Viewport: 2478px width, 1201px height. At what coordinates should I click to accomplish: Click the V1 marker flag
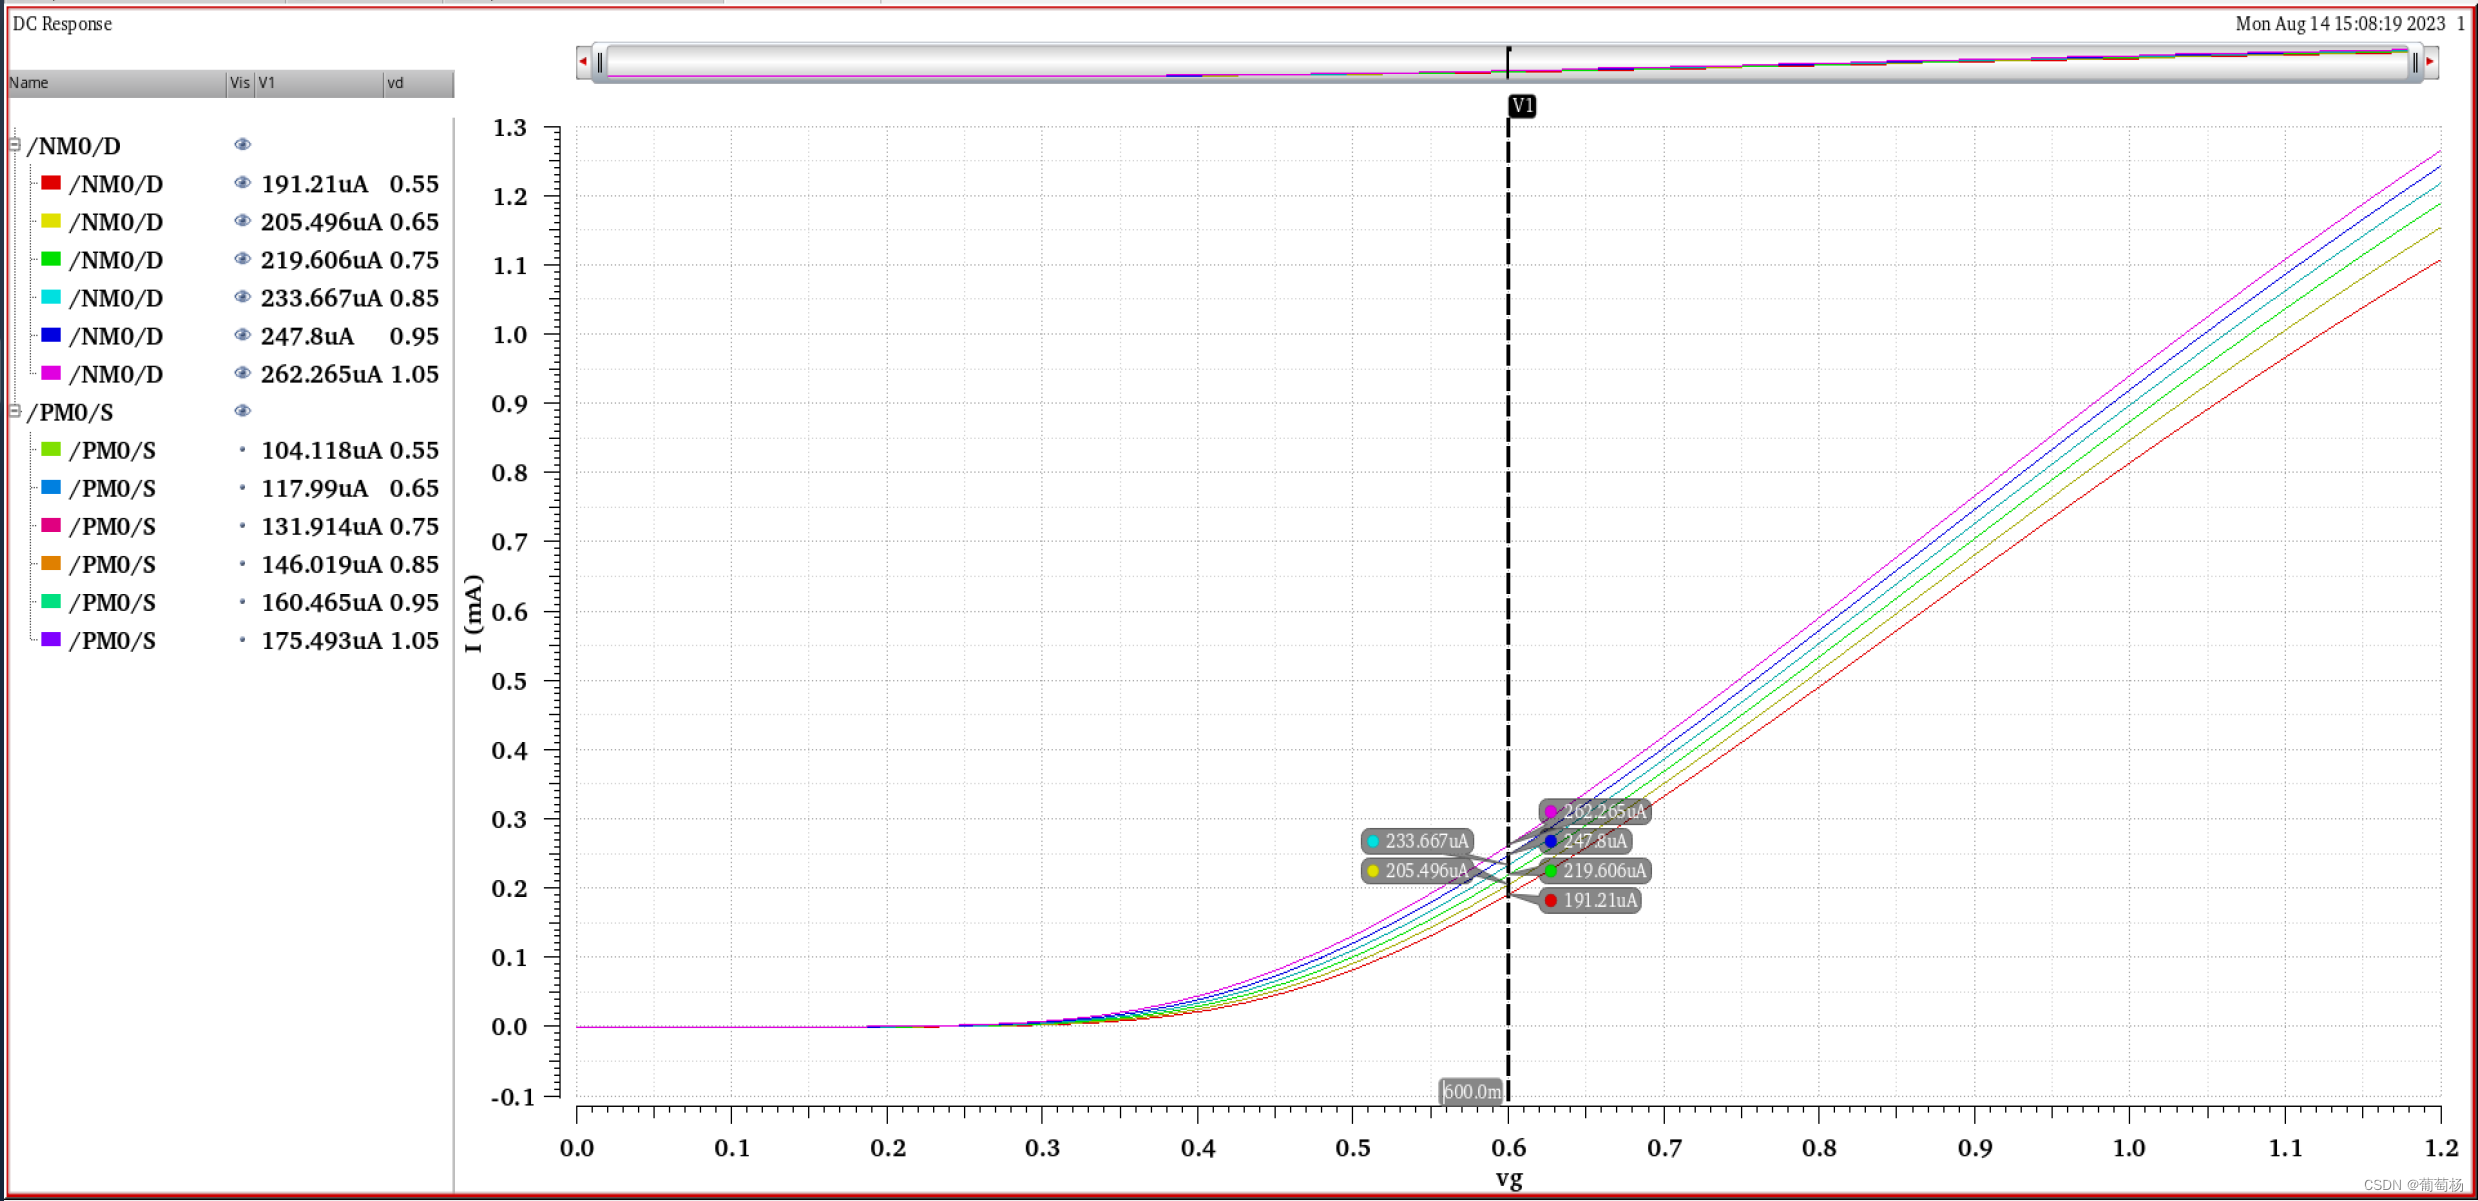(x=1522, y=106)
